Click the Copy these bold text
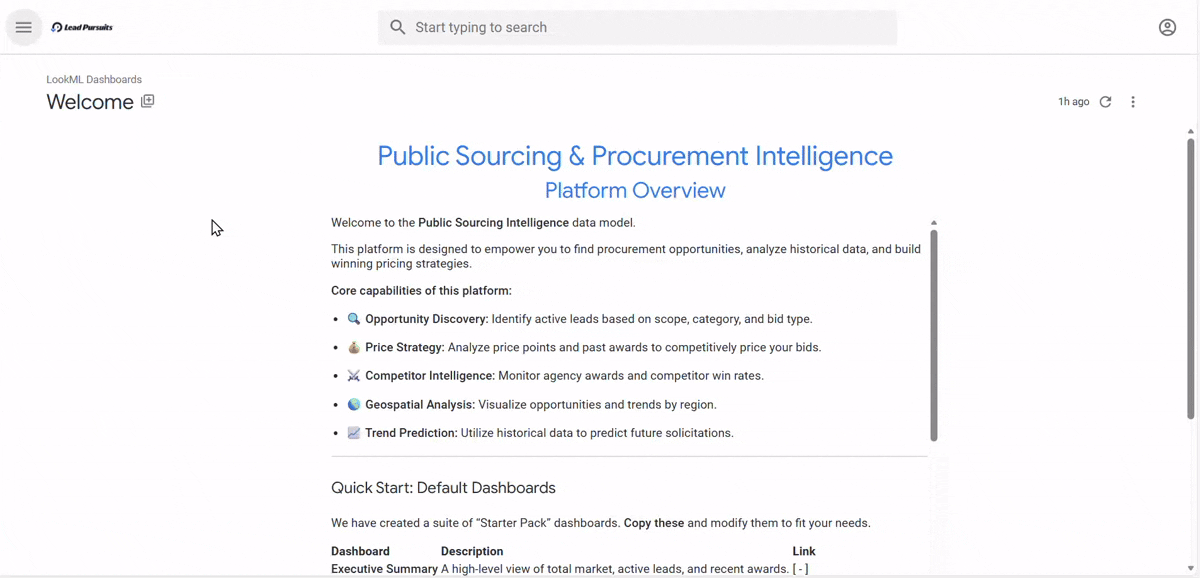 (x=654, y=523)
